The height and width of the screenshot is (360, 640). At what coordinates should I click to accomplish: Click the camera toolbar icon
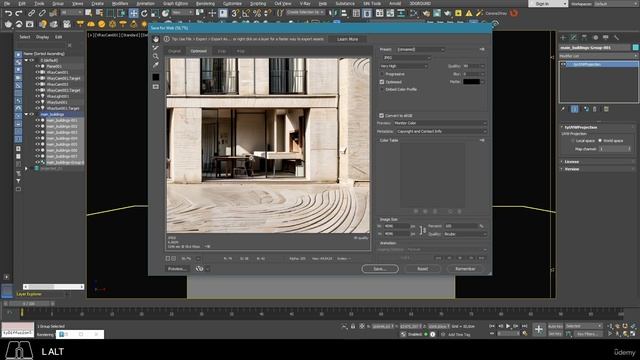click(x=67, y=24)
